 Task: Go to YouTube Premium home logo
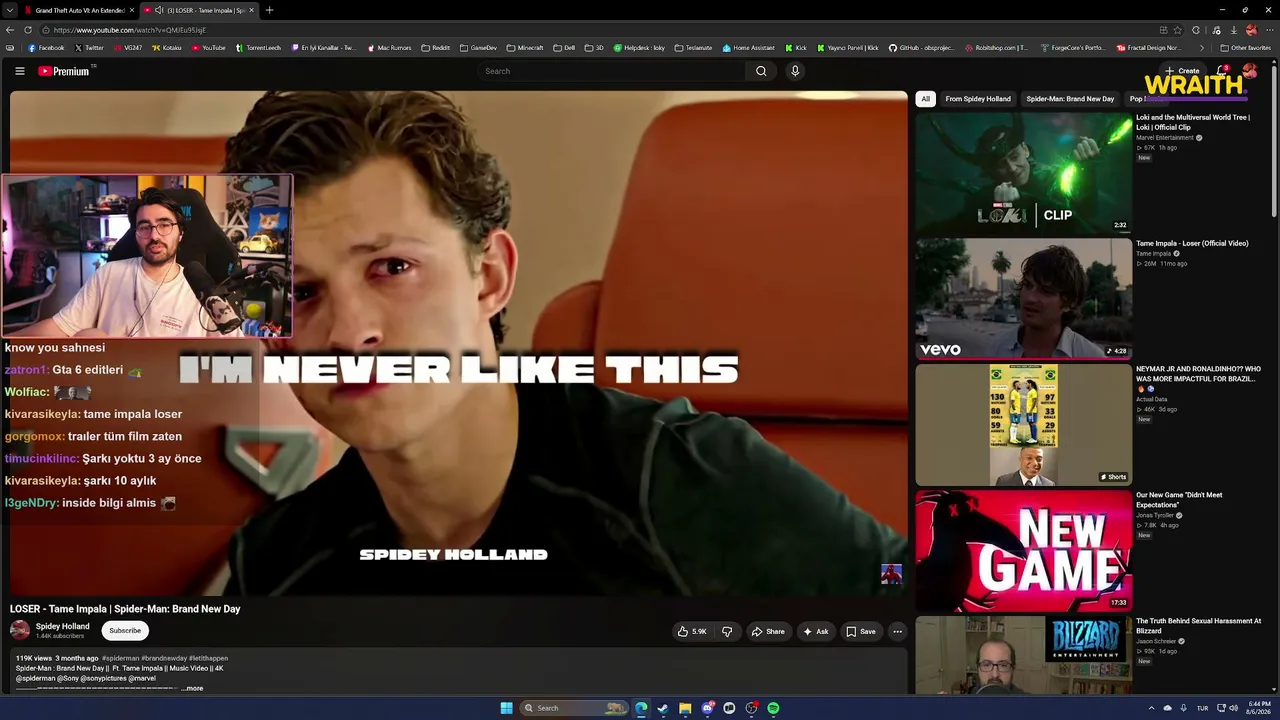pyautogui.click(x=64, y=71)
